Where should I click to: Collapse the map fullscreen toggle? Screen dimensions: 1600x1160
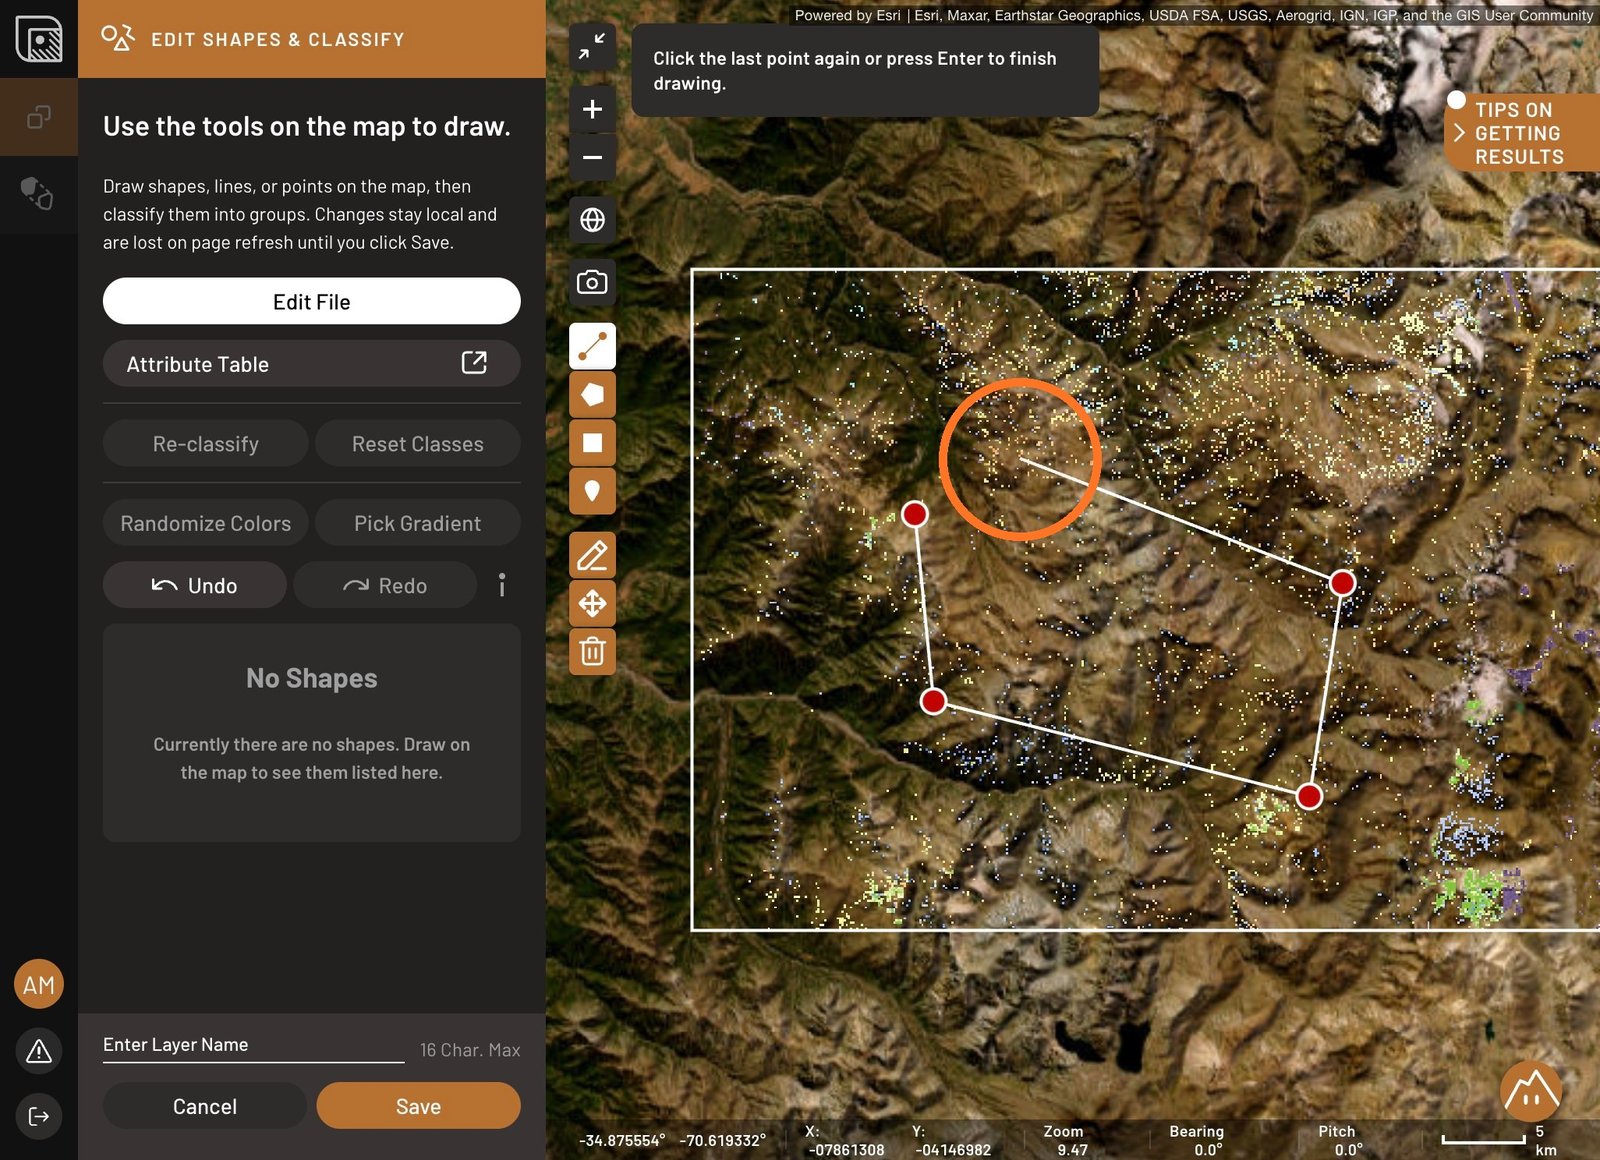click(592, 46)
